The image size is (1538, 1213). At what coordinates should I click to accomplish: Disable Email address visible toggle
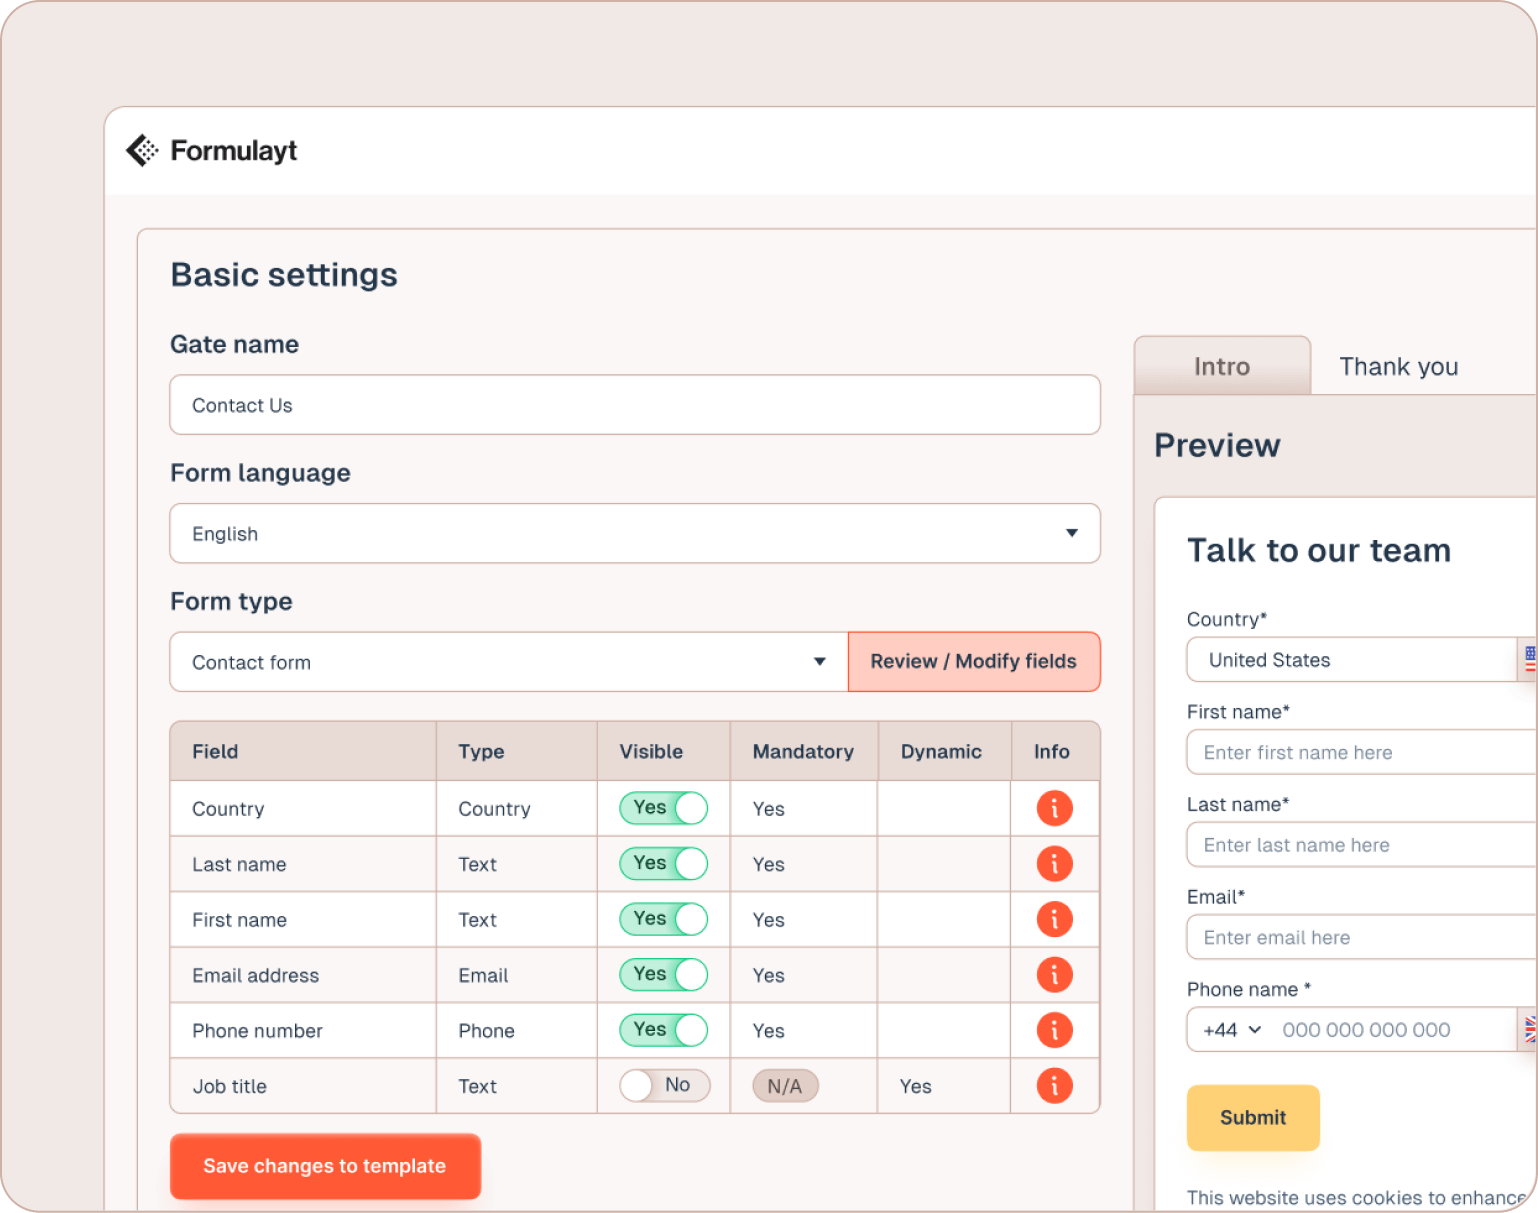[x=663, y=975]
